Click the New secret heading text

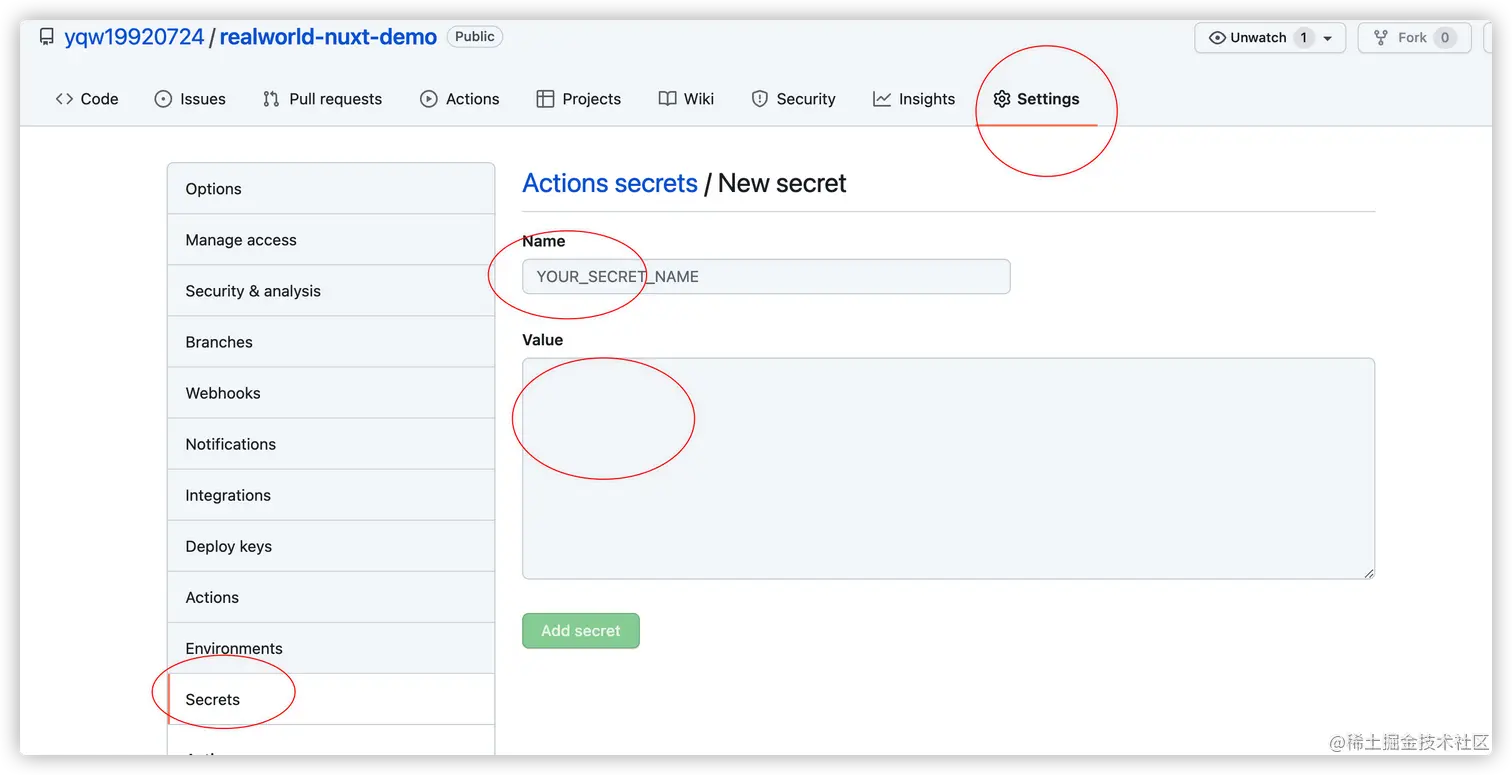click(782, 183)
